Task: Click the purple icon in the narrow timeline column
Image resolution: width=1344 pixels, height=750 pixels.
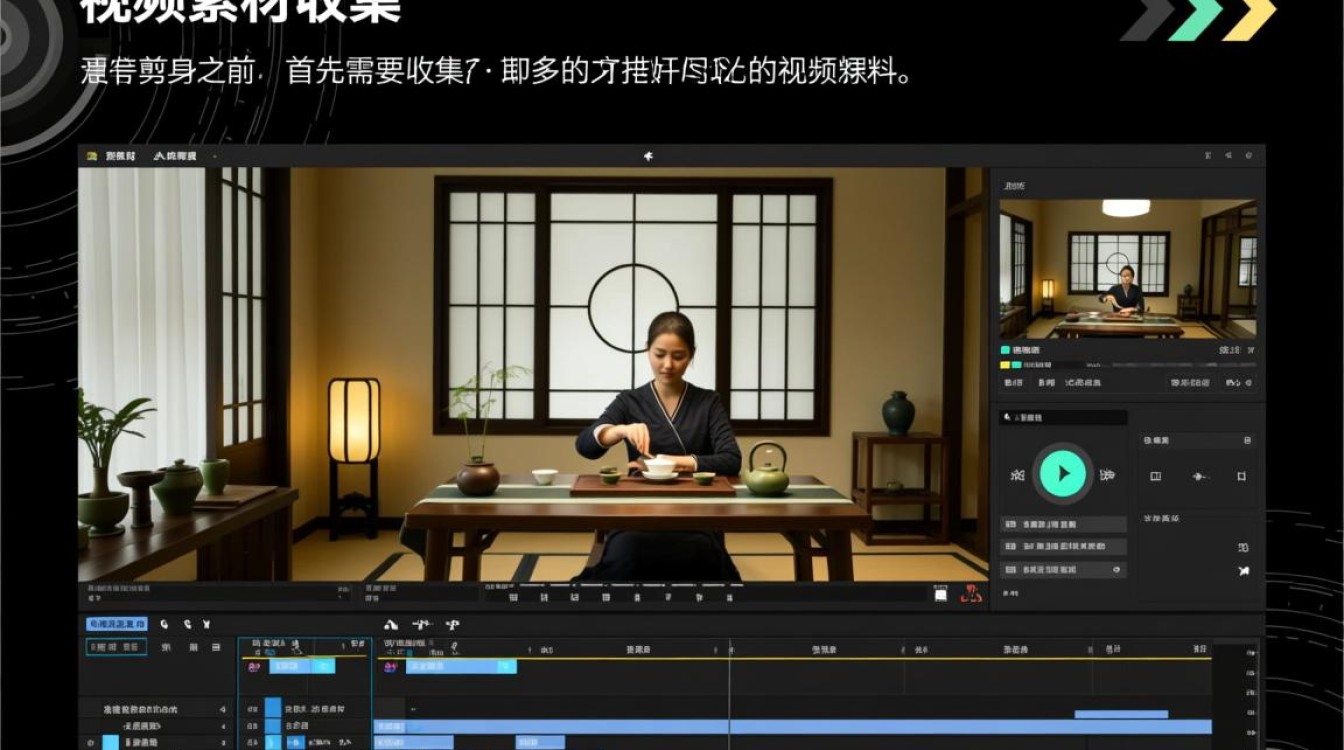Action: tap(253, 667)
